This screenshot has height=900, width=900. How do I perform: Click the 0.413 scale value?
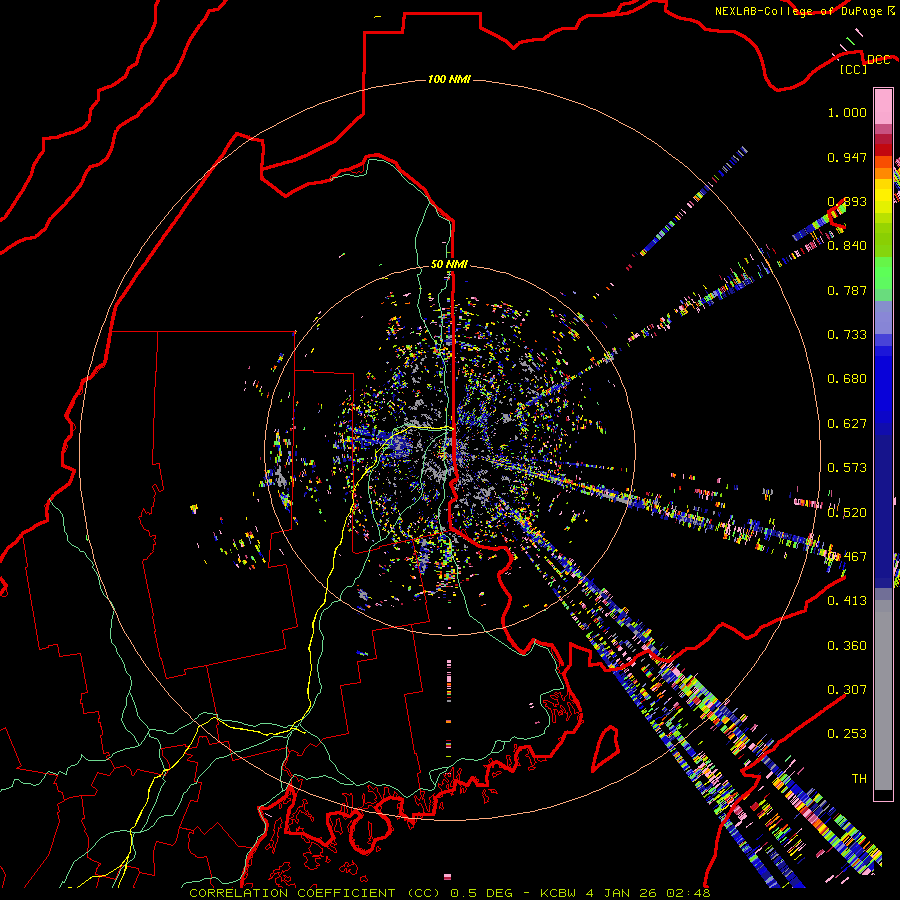(x=847, y=601)
